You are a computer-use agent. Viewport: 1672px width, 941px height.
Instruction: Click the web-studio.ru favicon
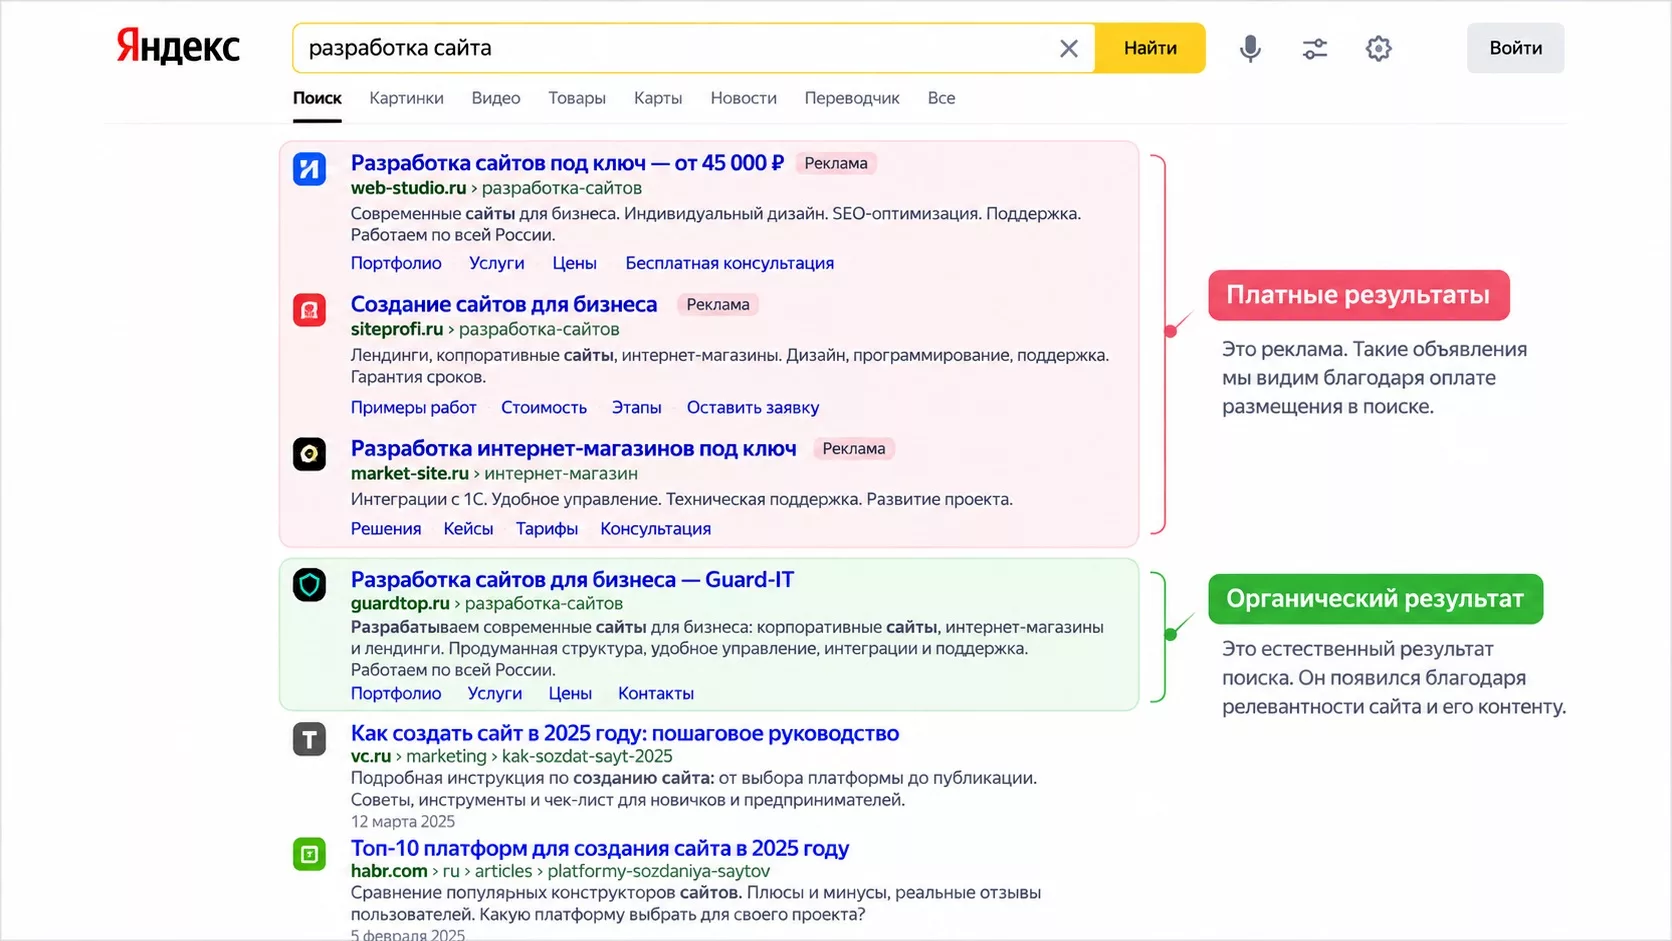[x=309, y=168]
